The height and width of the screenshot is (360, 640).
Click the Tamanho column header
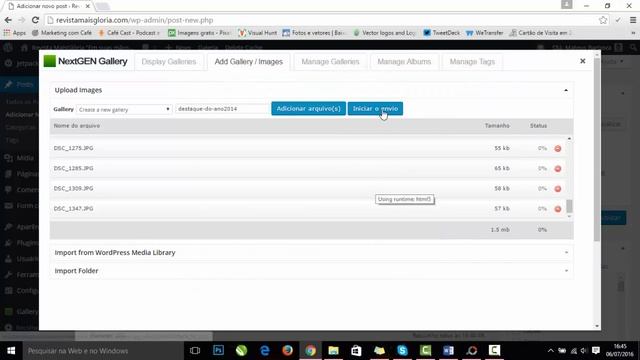pyautogui.click(x=497, y=126)
